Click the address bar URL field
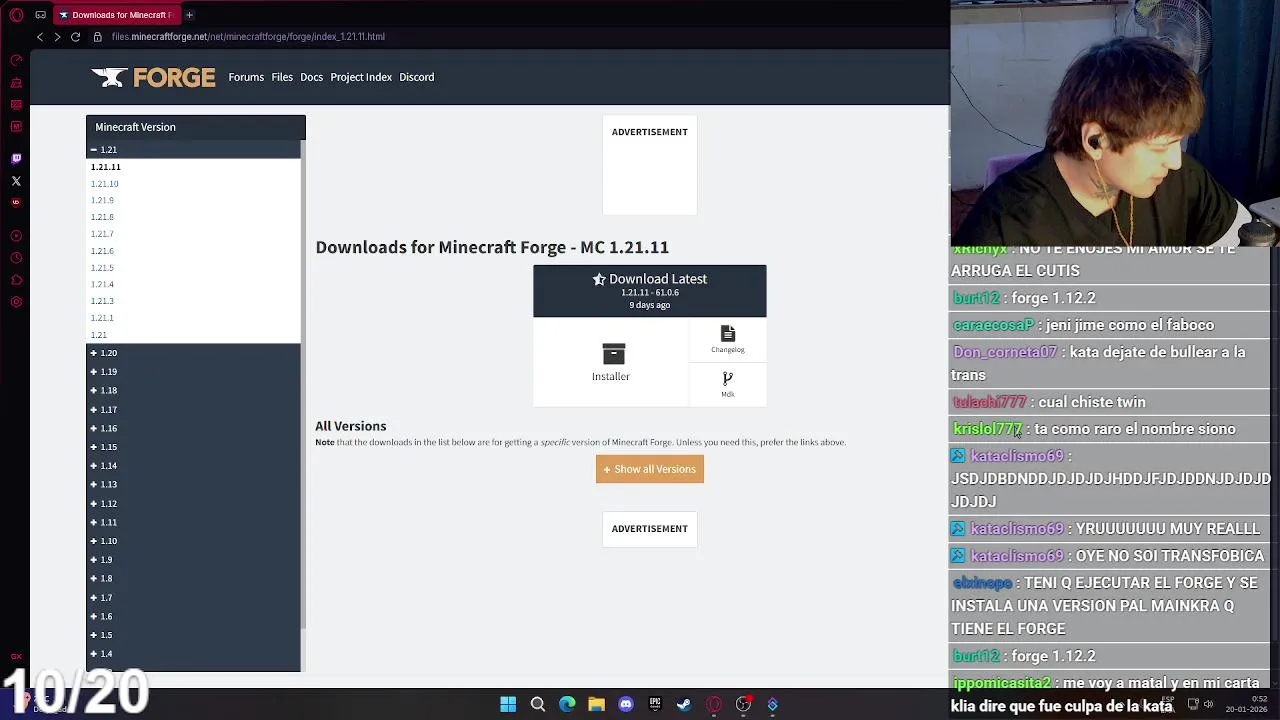The image size is (1280, 720). [248, 37]
